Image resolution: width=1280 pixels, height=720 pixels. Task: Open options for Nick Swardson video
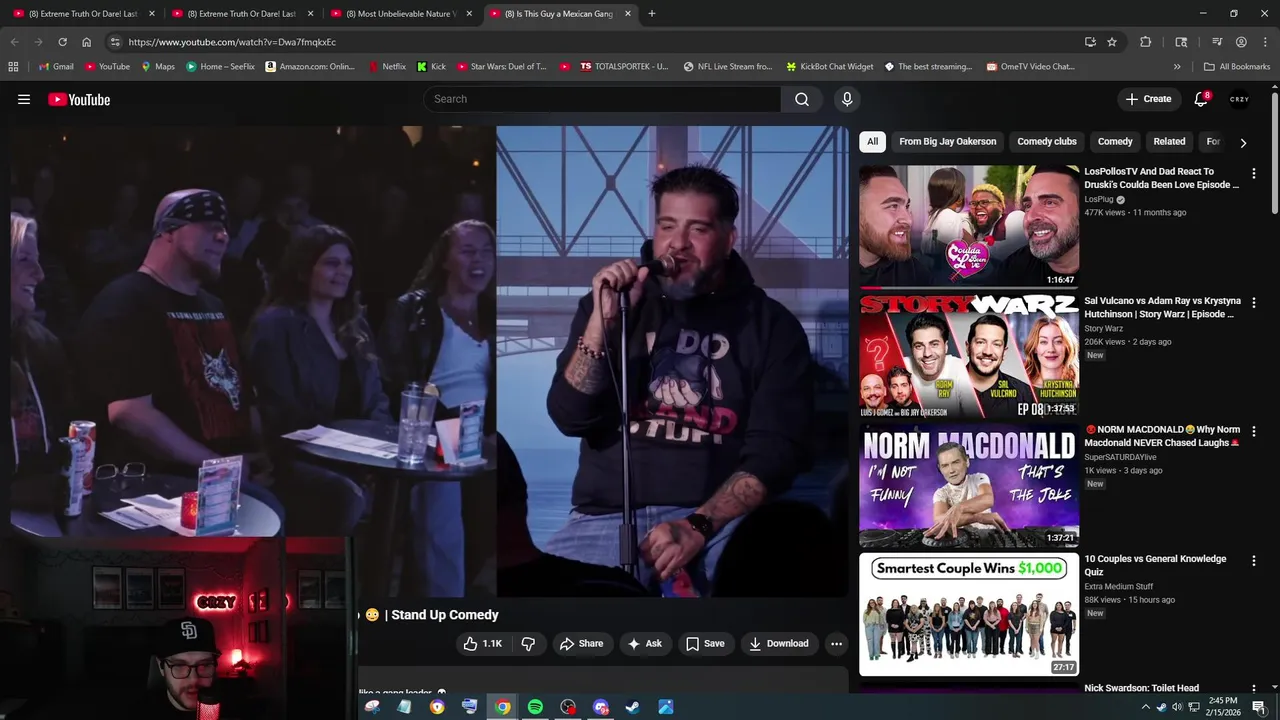point(1253,689)
